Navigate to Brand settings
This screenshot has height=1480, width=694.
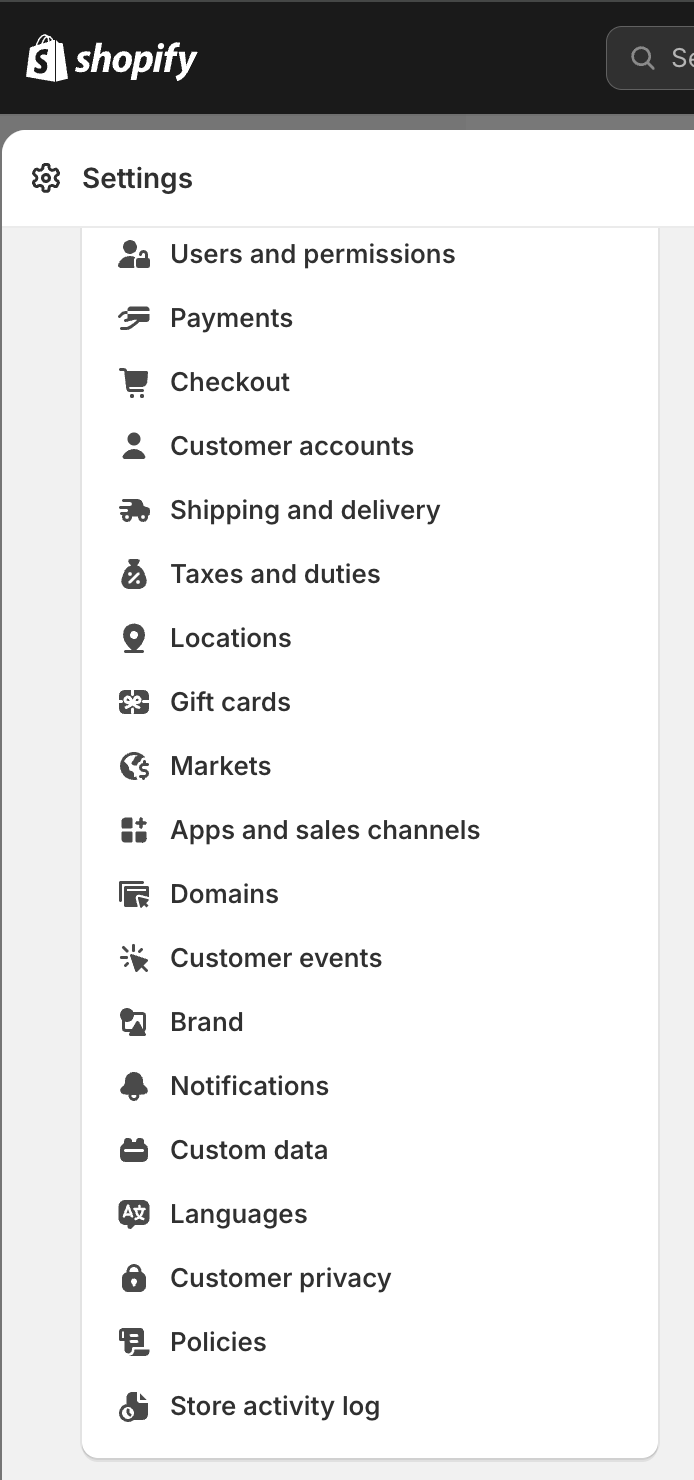207,1022
